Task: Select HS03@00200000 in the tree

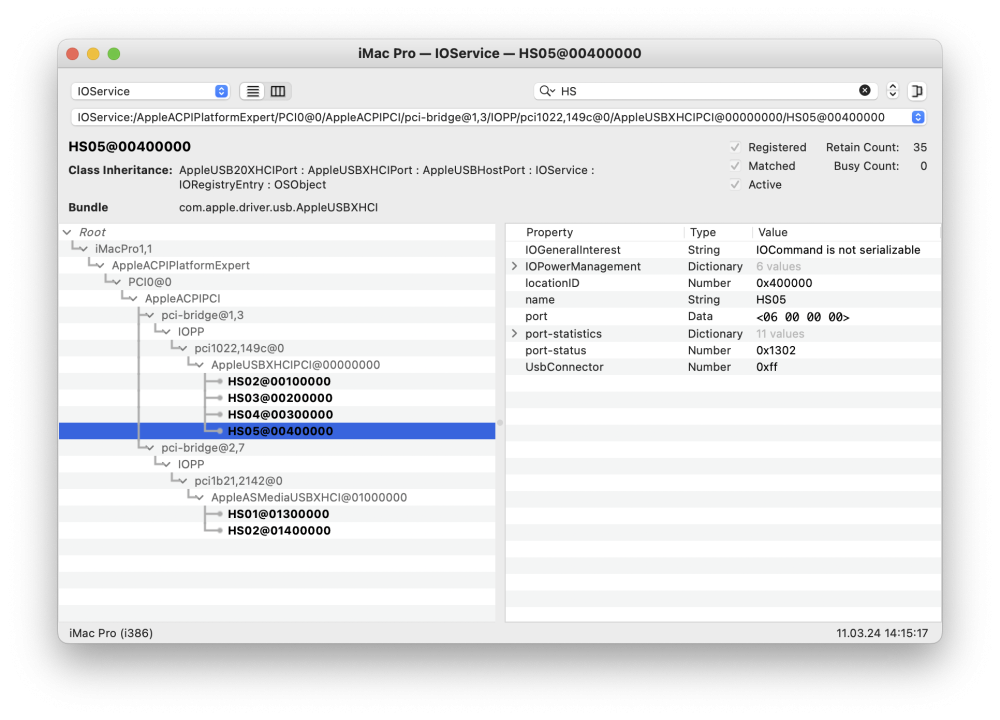Action: pos(280,398)
